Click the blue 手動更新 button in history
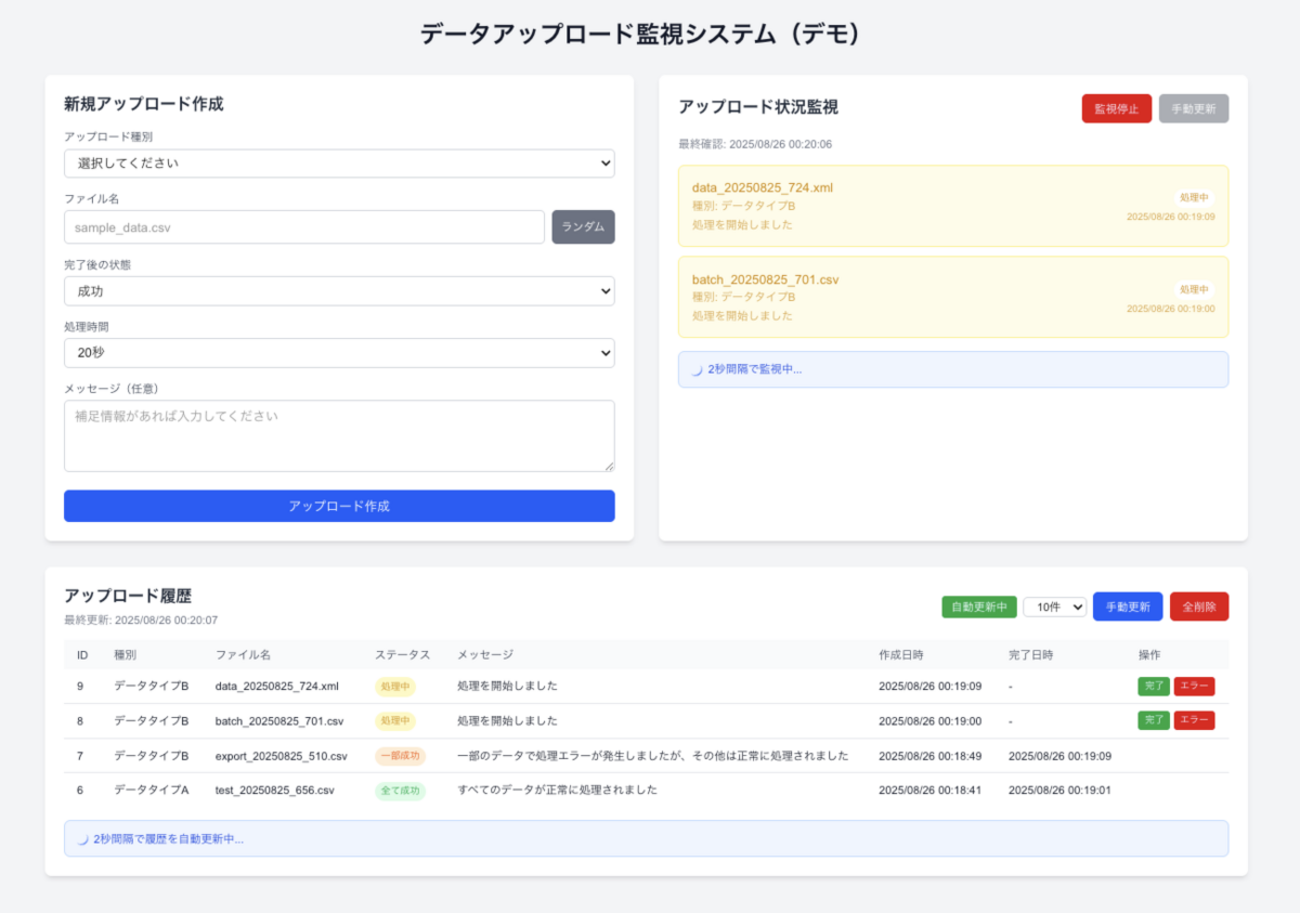1300x913 pixels. click(1127, 607)
